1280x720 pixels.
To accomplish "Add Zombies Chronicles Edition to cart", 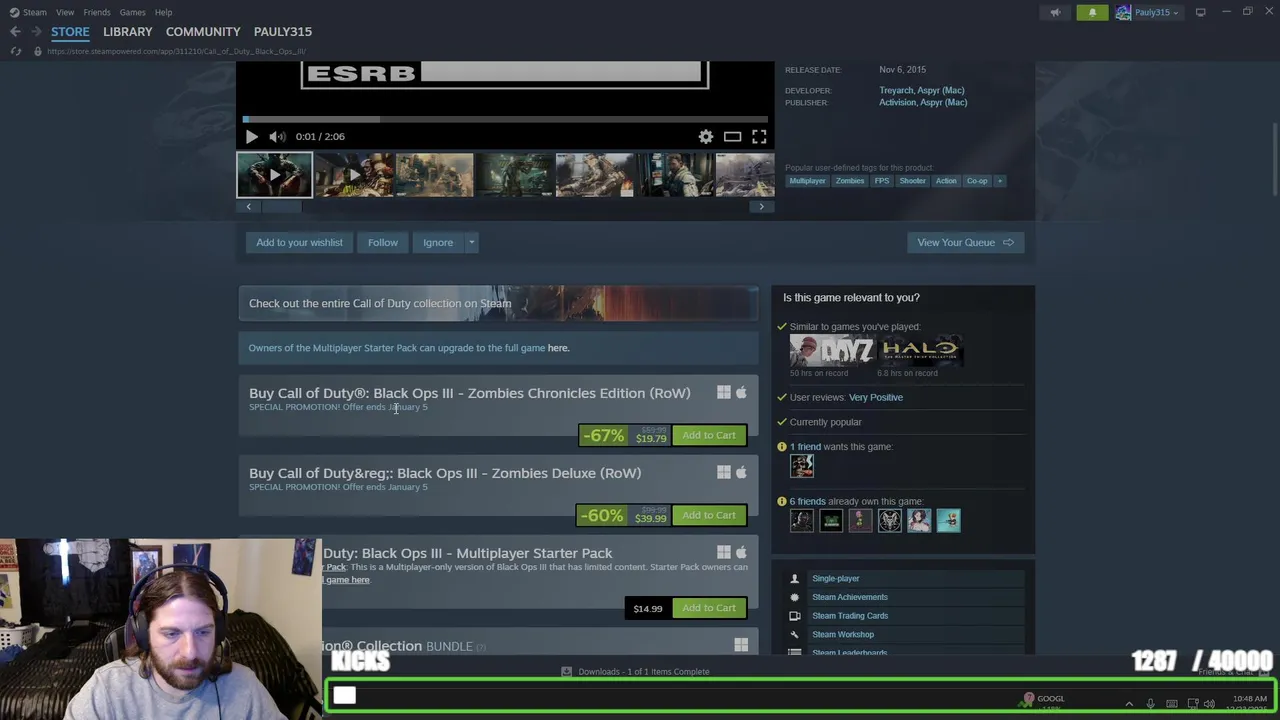I will pos(709,435).
